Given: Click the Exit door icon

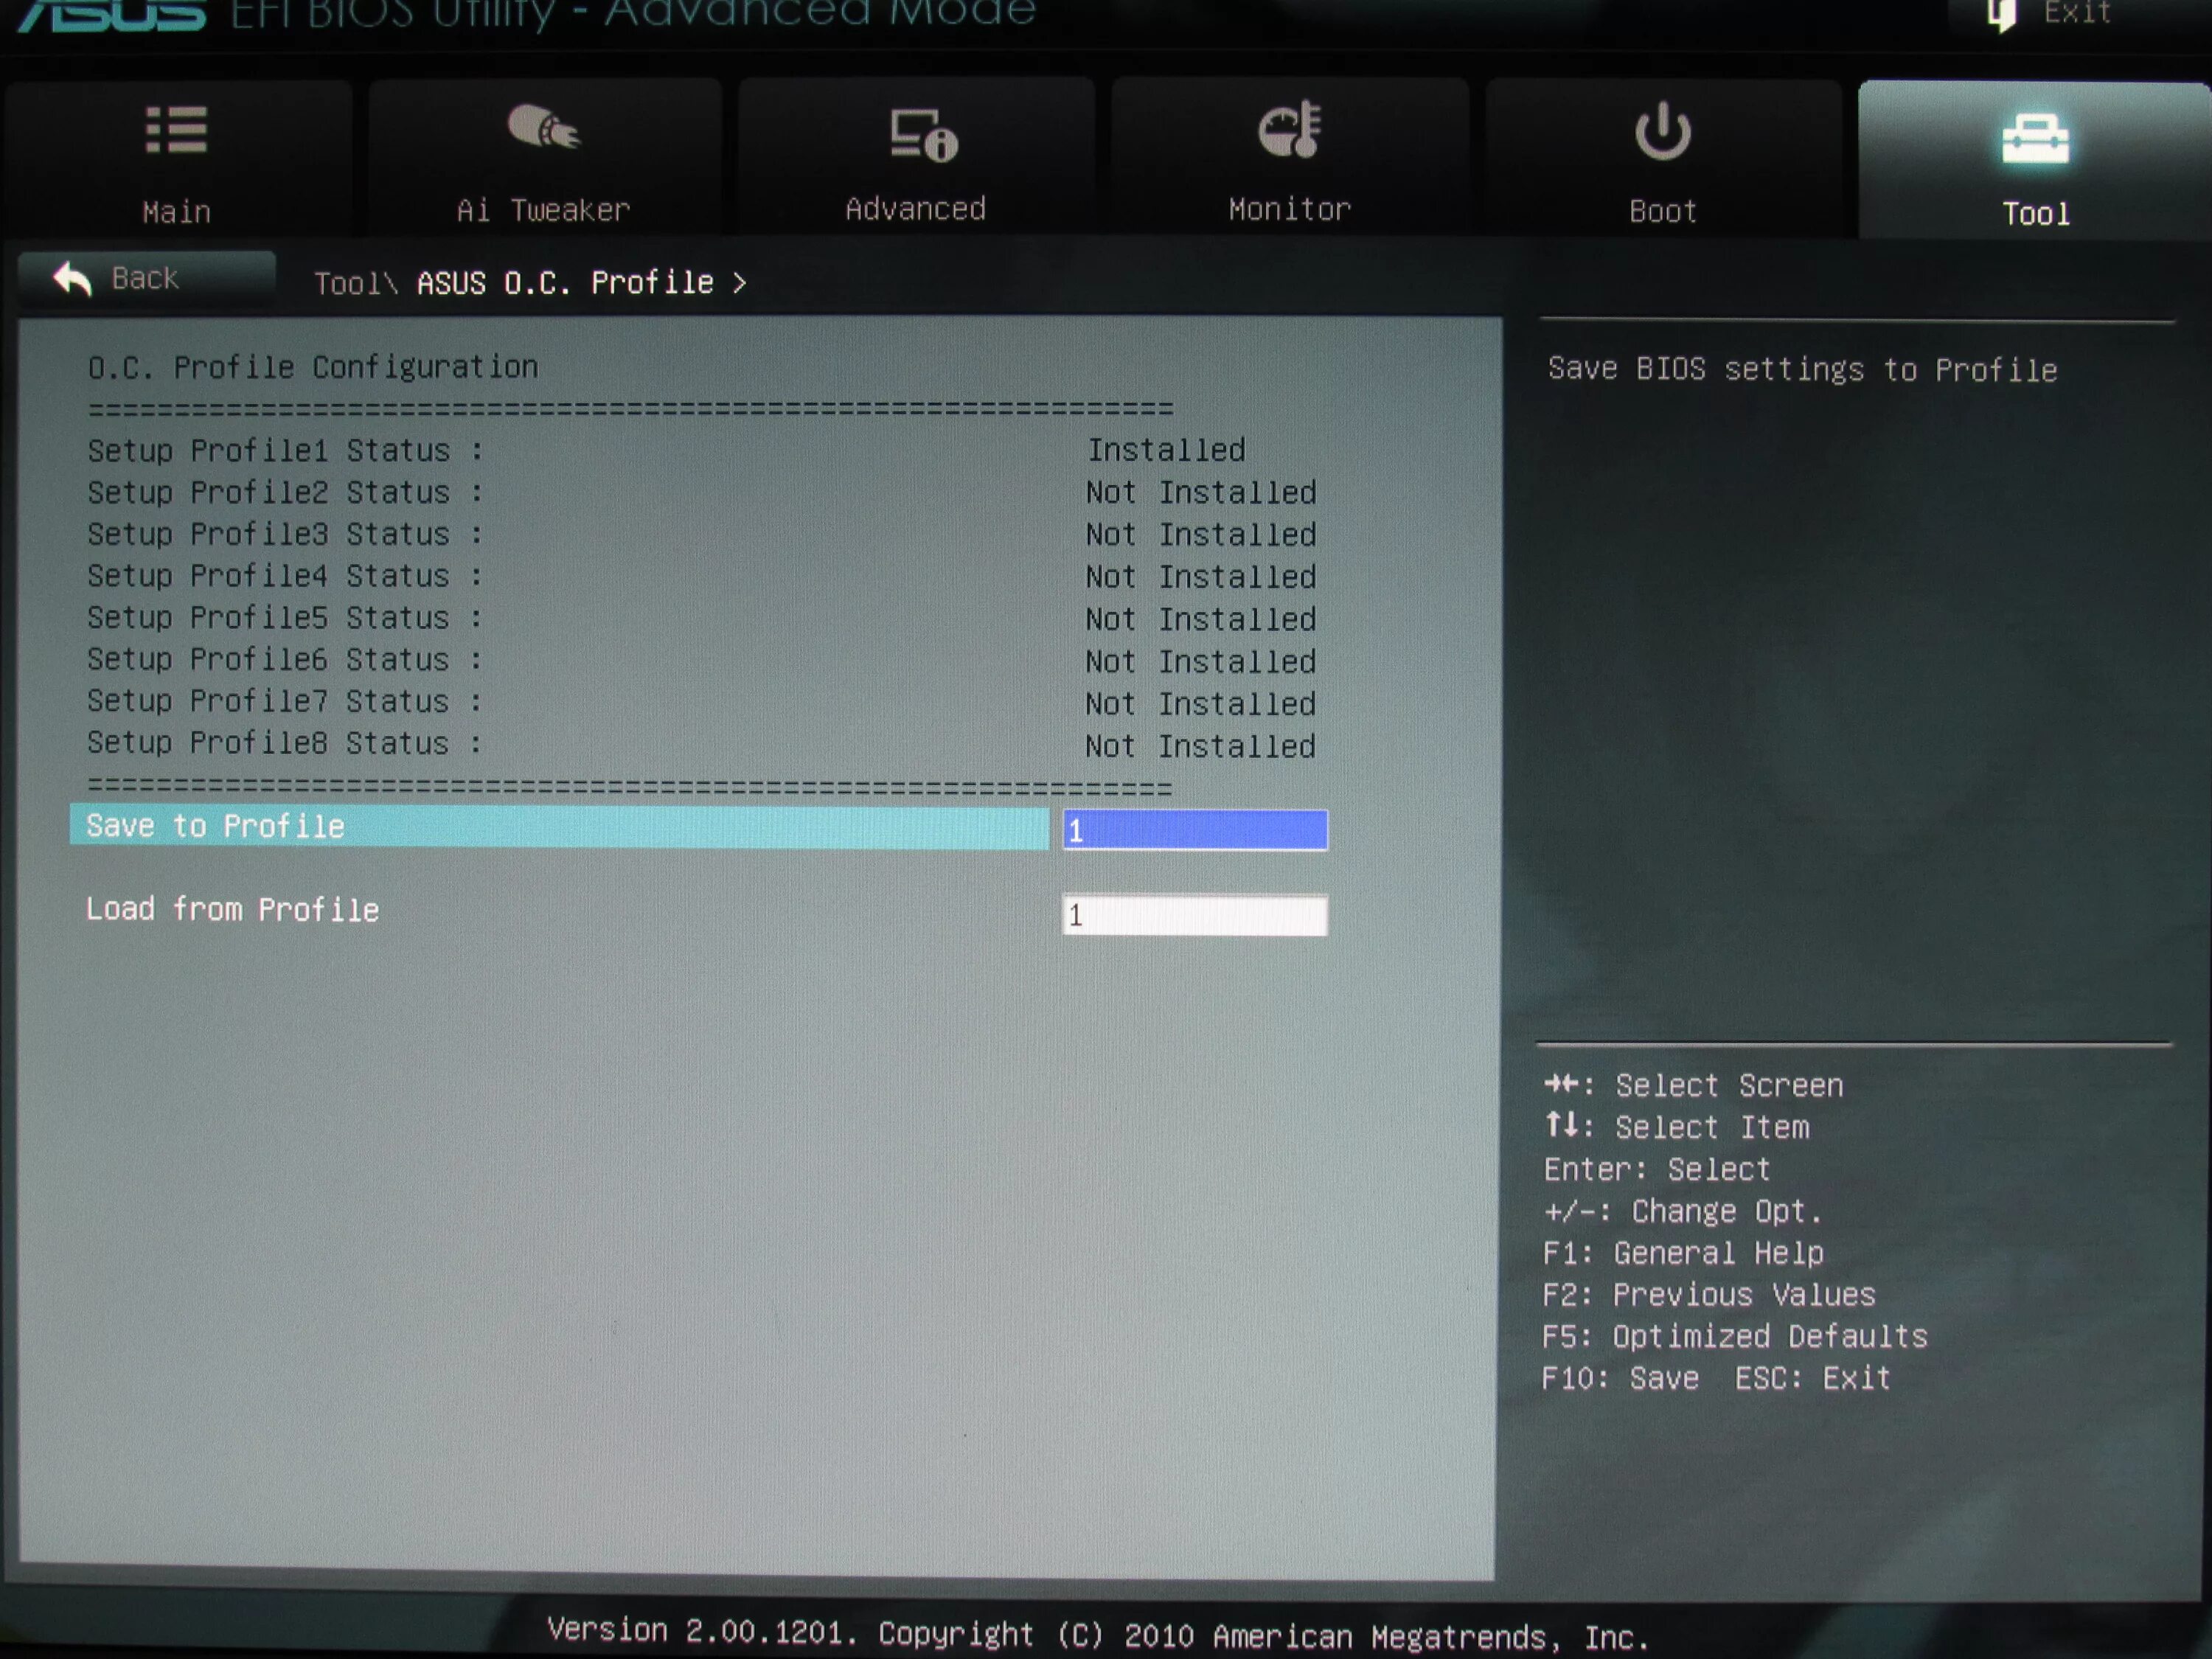Looking at the screenshot, I should point(2002,14).
